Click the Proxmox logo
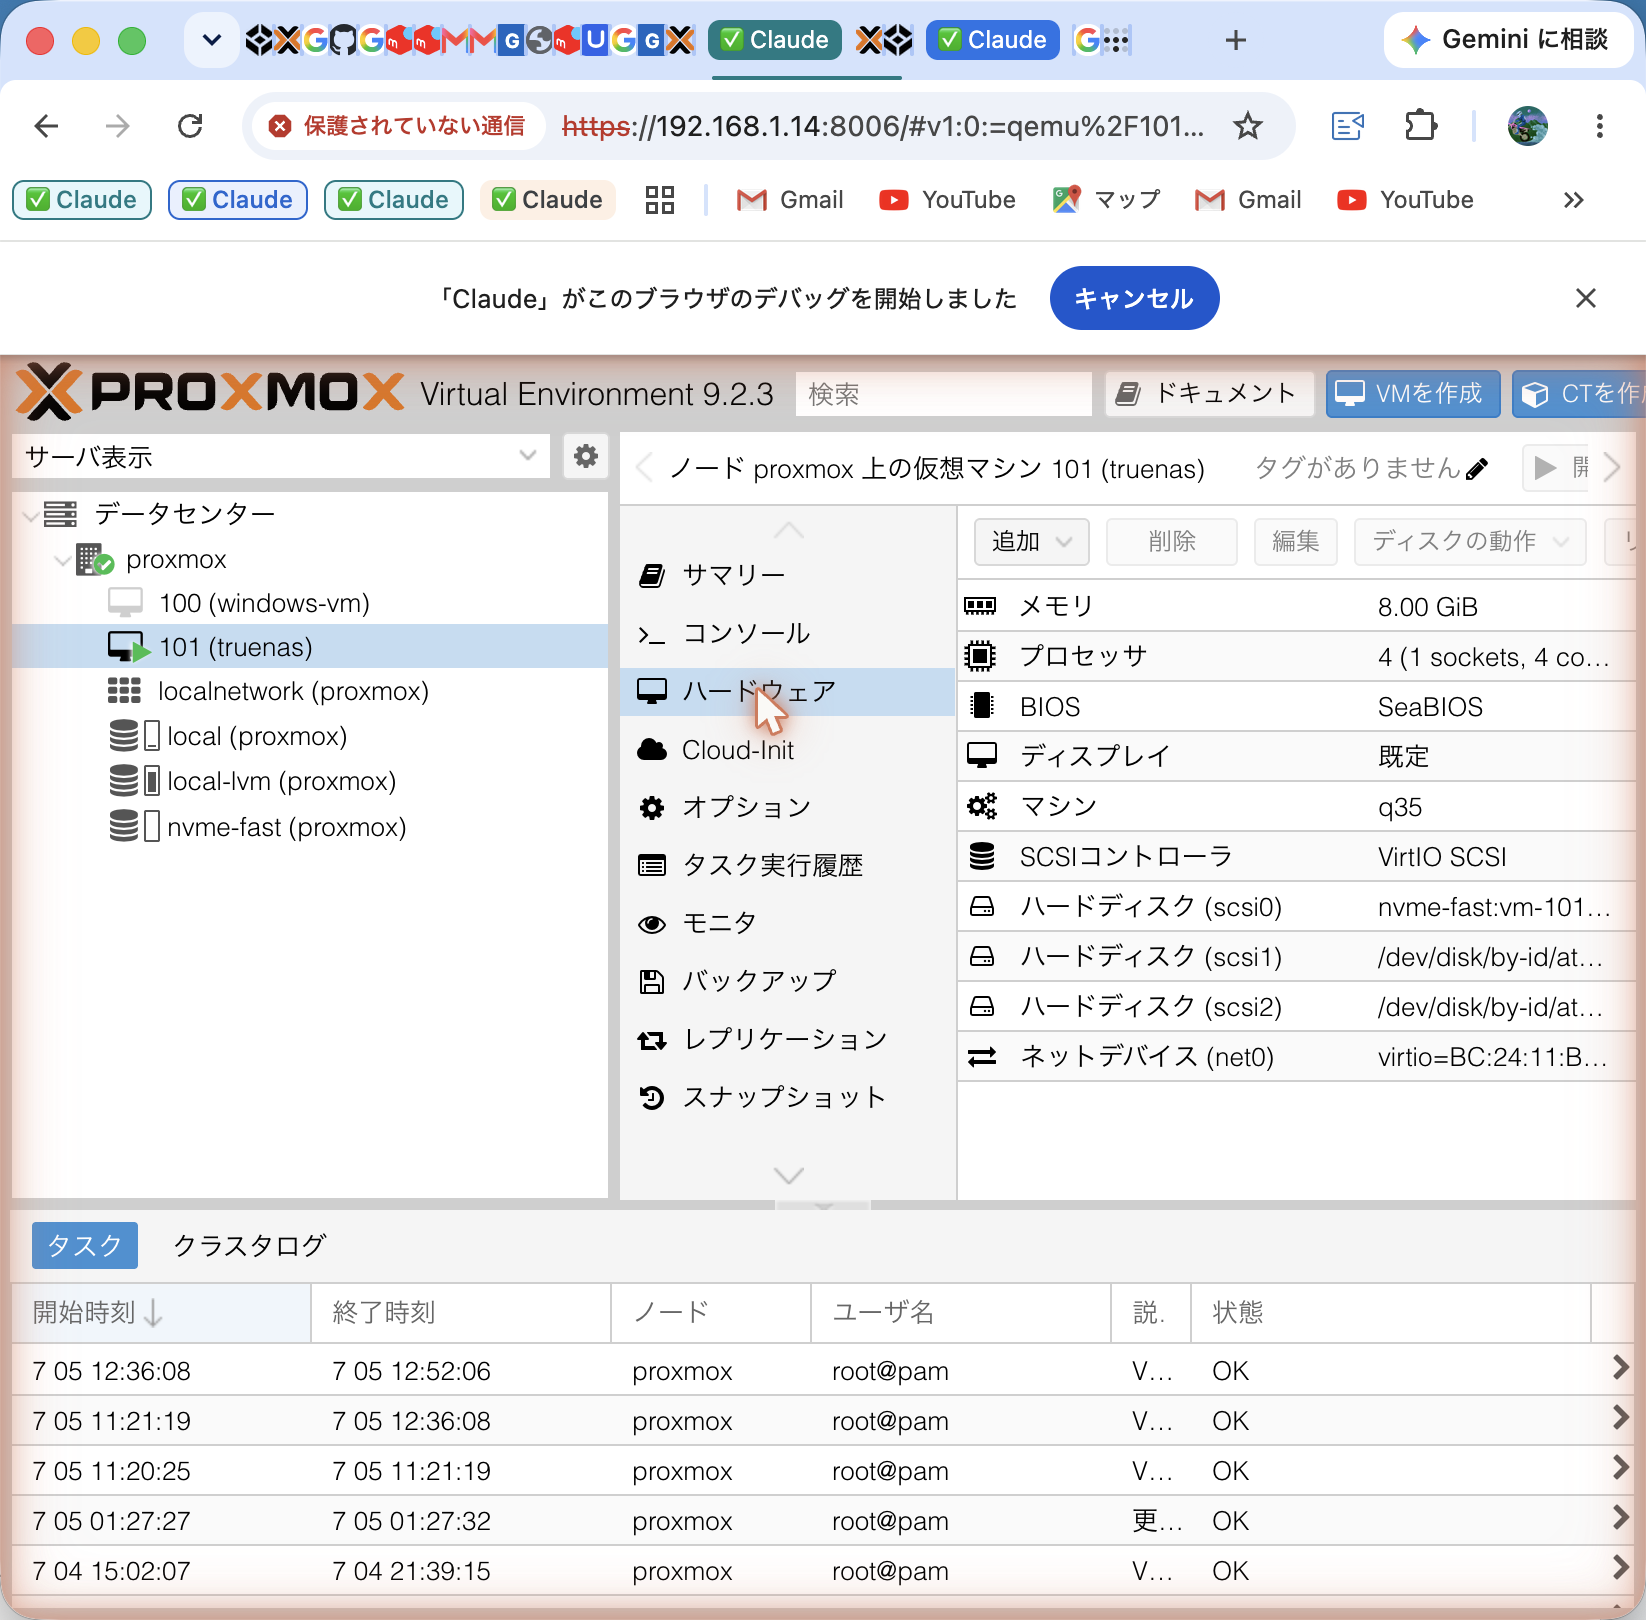Viewport: 1646px width, 1620px height. click(x=211, y=391)
